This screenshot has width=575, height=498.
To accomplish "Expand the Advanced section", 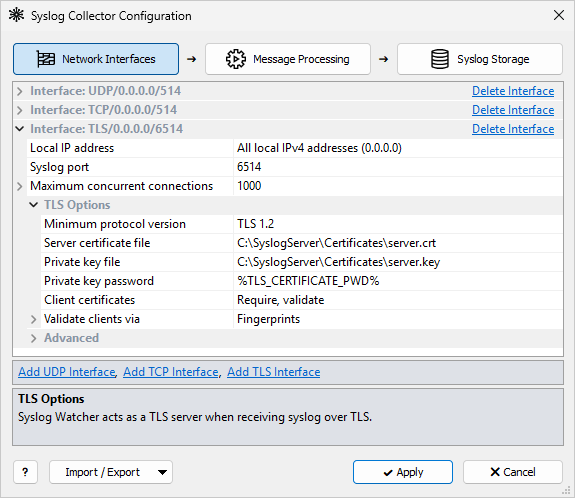I will point(34,338).
